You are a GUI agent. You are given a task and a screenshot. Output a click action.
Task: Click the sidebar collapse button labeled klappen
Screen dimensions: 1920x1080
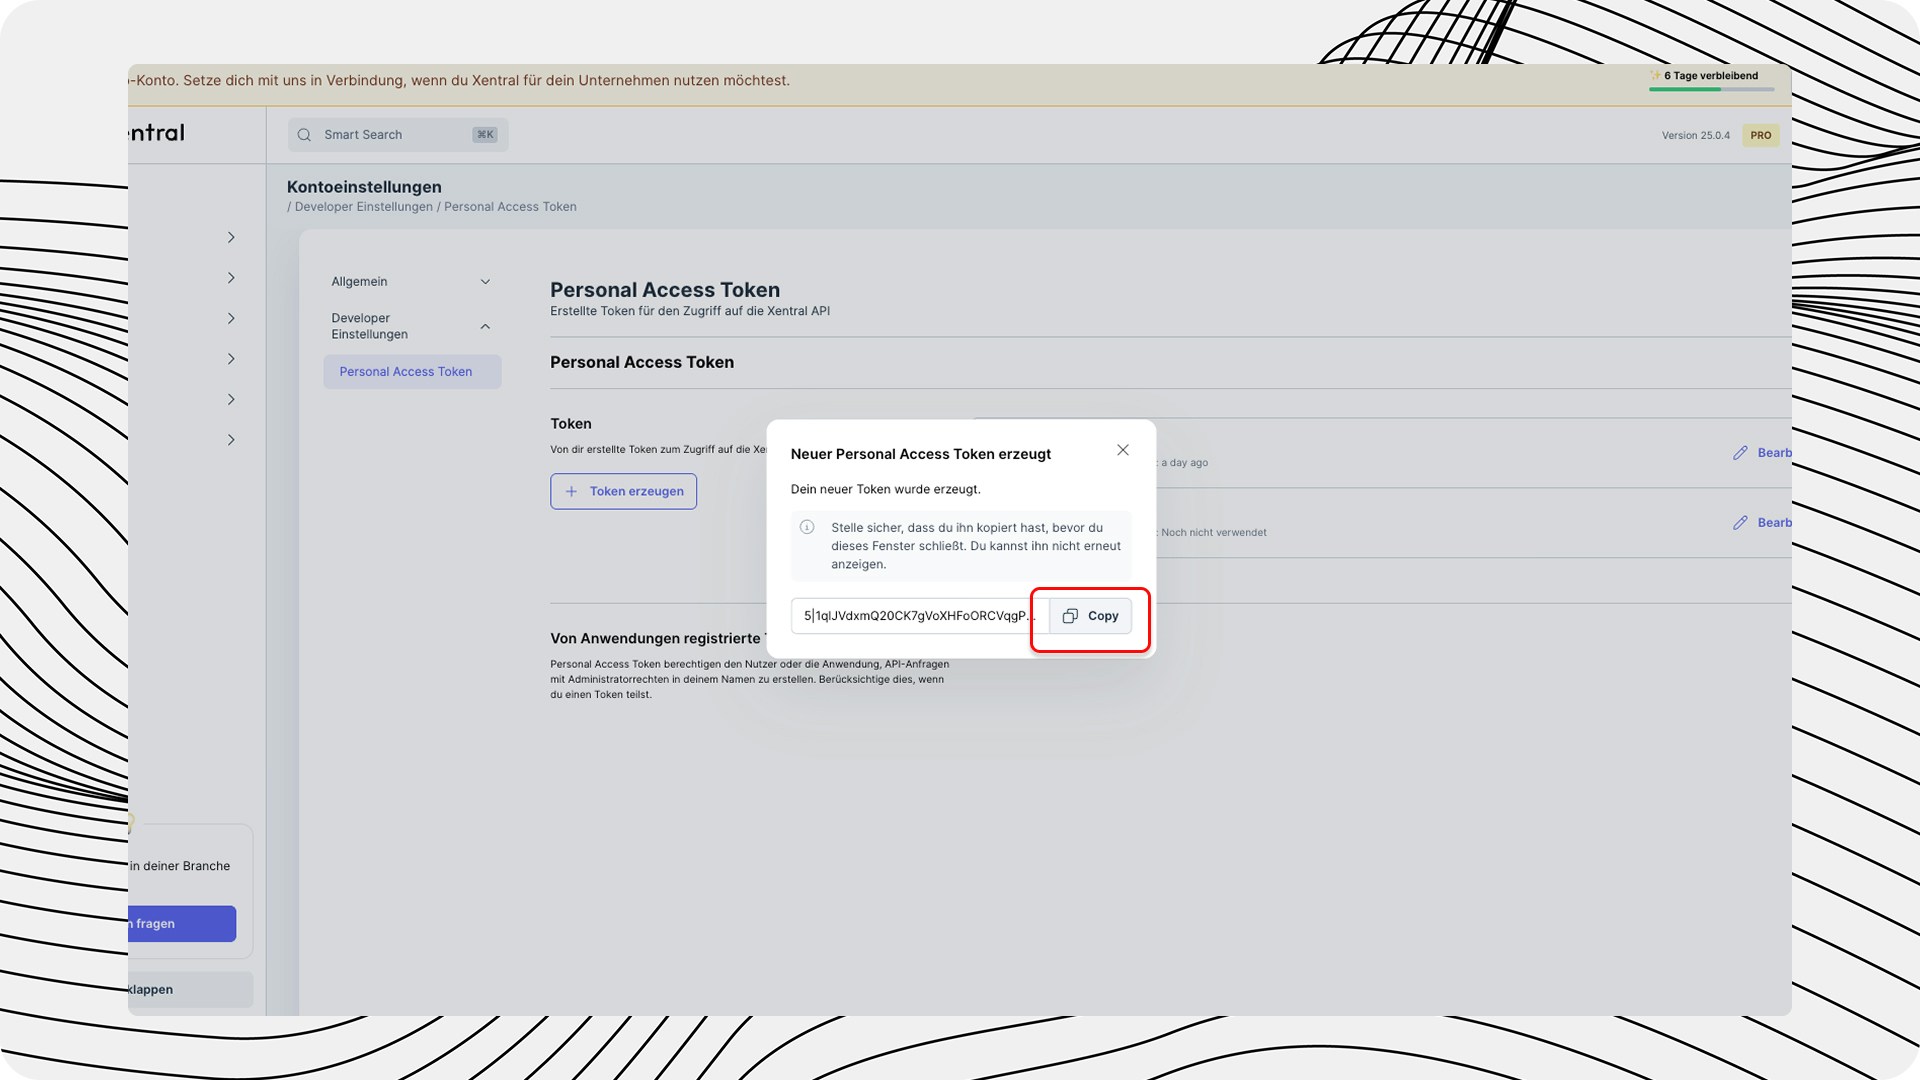tap(190, 990)
